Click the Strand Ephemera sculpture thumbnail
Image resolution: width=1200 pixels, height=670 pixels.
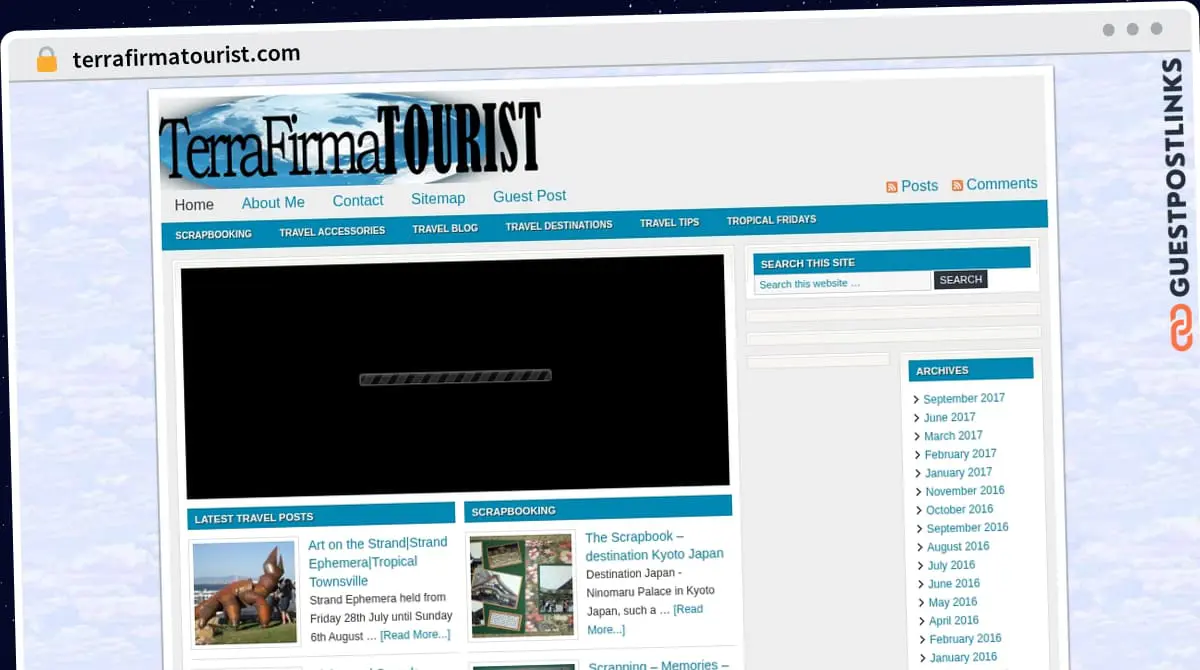pos(244,592)
